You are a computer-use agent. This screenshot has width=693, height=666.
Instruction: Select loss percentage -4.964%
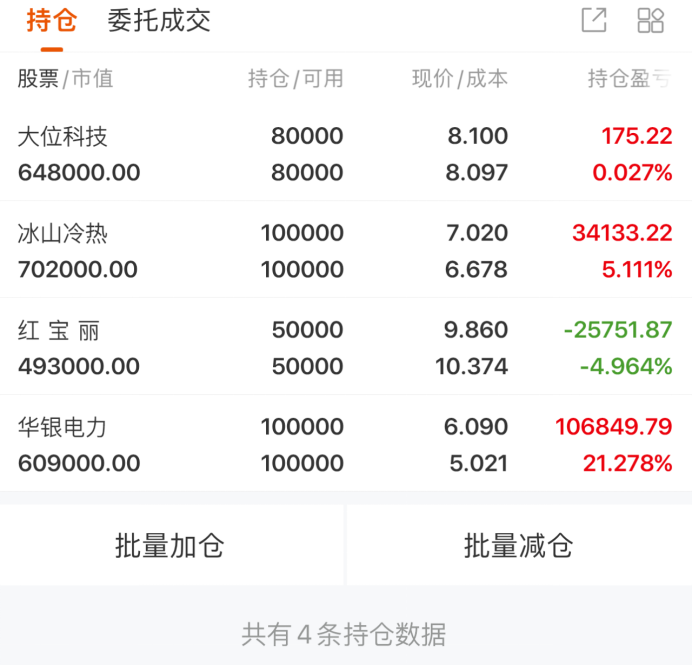click(x=626, y=366)
